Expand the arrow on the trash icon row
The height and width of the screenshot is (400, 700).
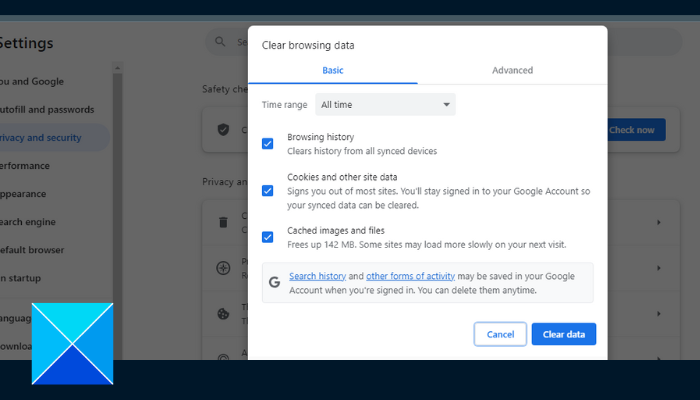[658, 221]
